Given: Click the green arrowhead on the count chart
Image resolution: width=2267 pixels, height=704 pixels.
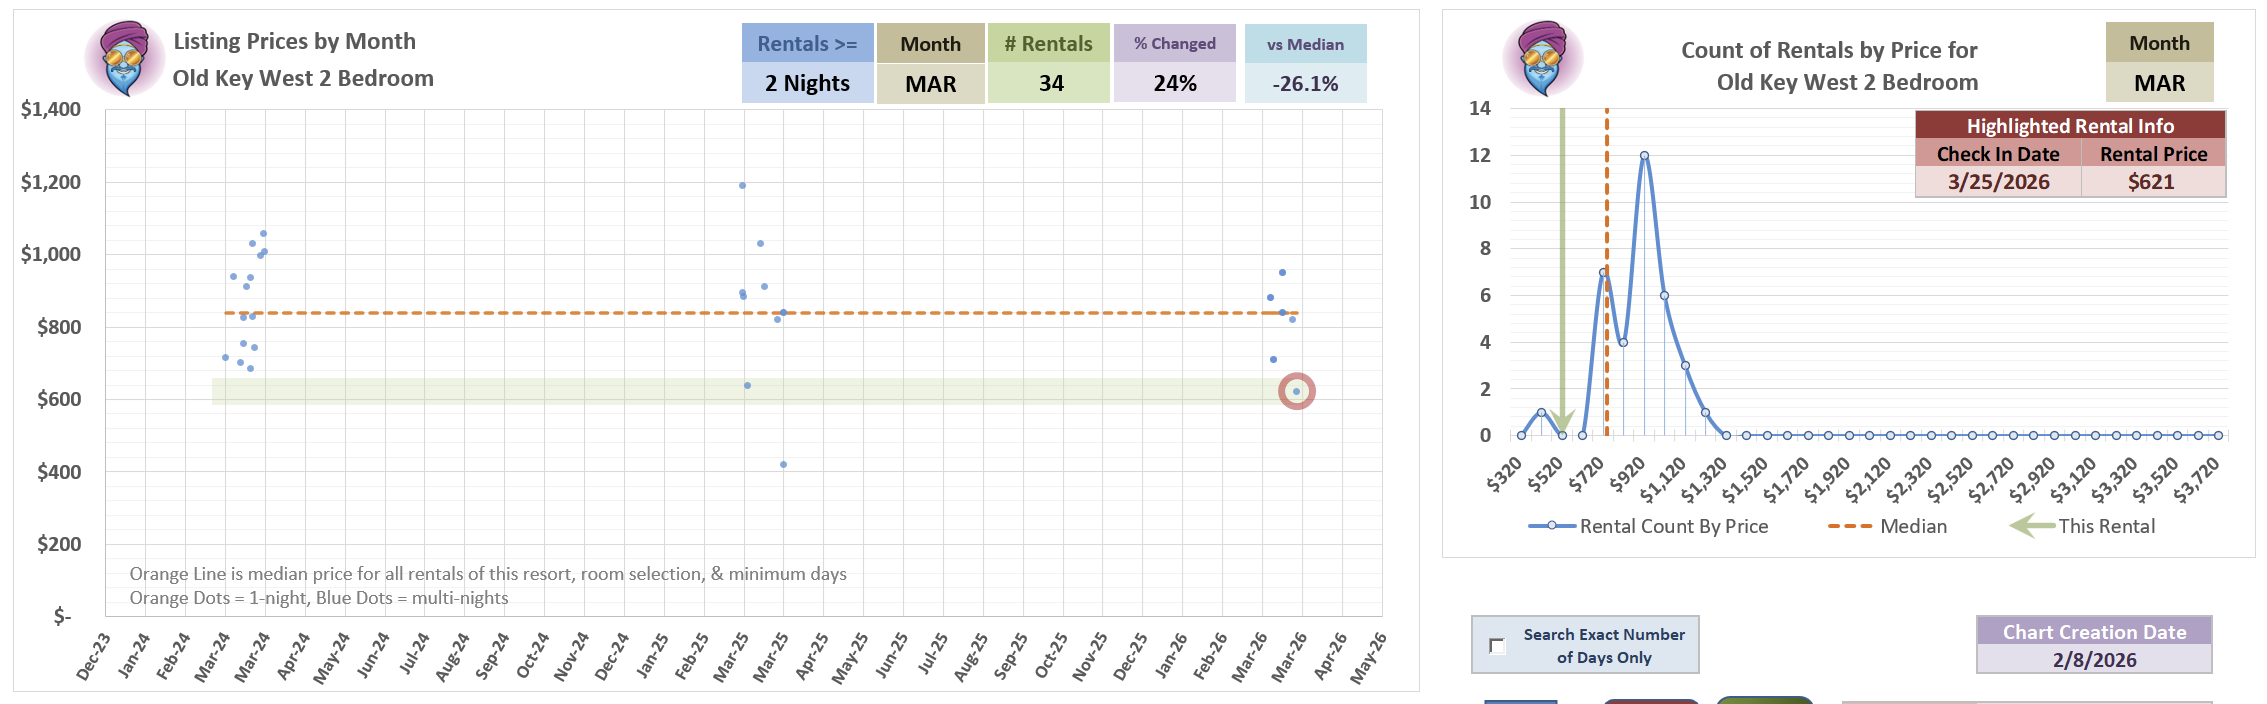Looking at the screenshot, I should (x=1562, y=422).
